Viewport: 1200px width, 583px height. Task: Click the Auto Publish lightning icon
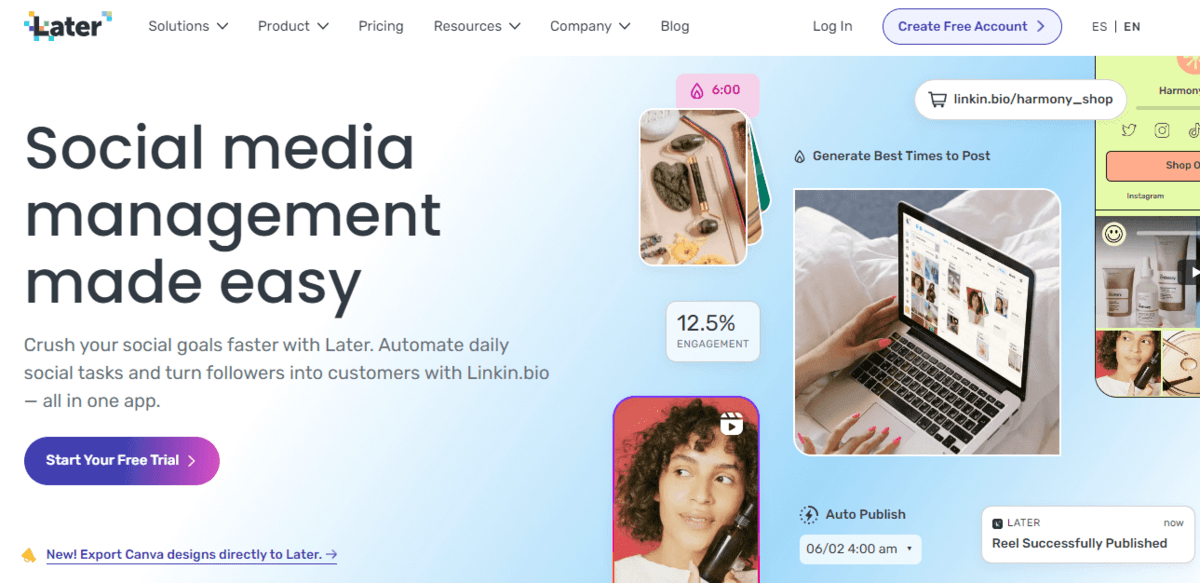pos(809,515)
